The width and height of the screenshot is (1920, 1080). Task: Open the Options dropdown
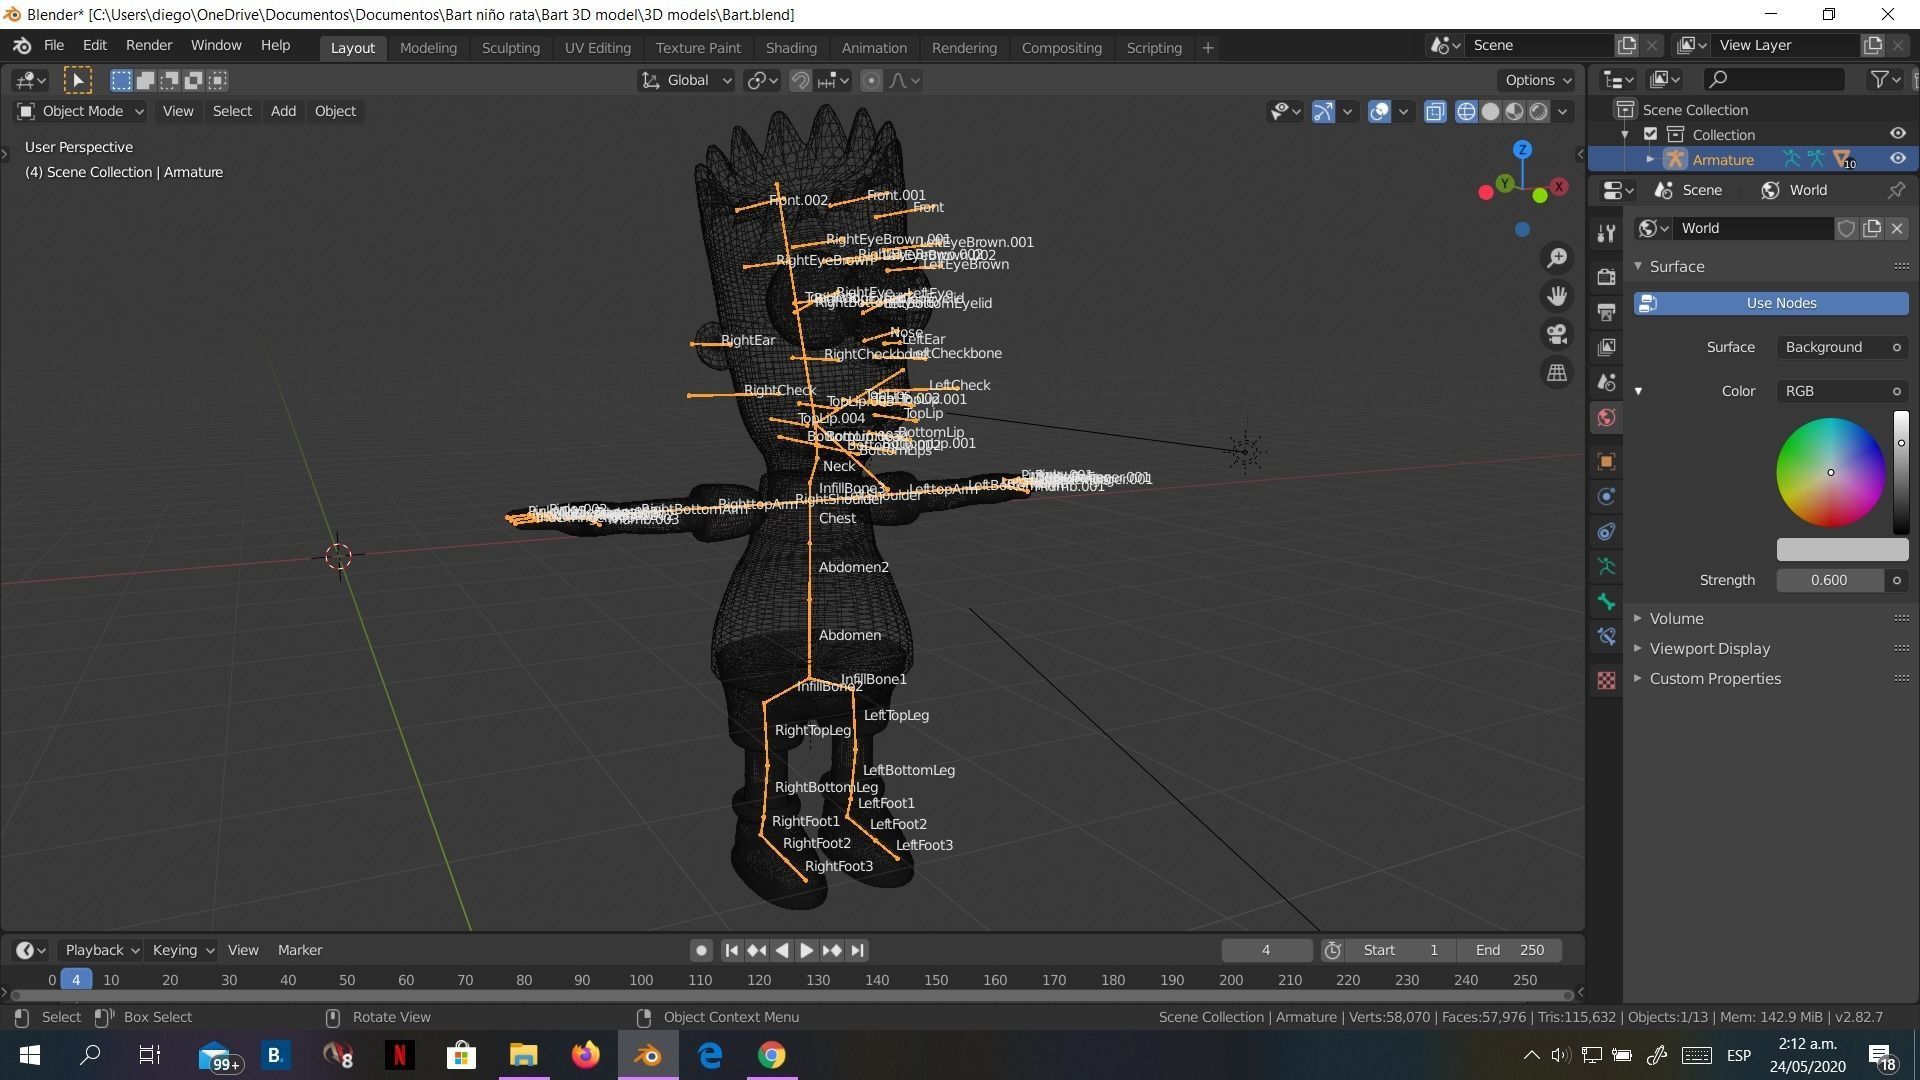click(1538, 80)
